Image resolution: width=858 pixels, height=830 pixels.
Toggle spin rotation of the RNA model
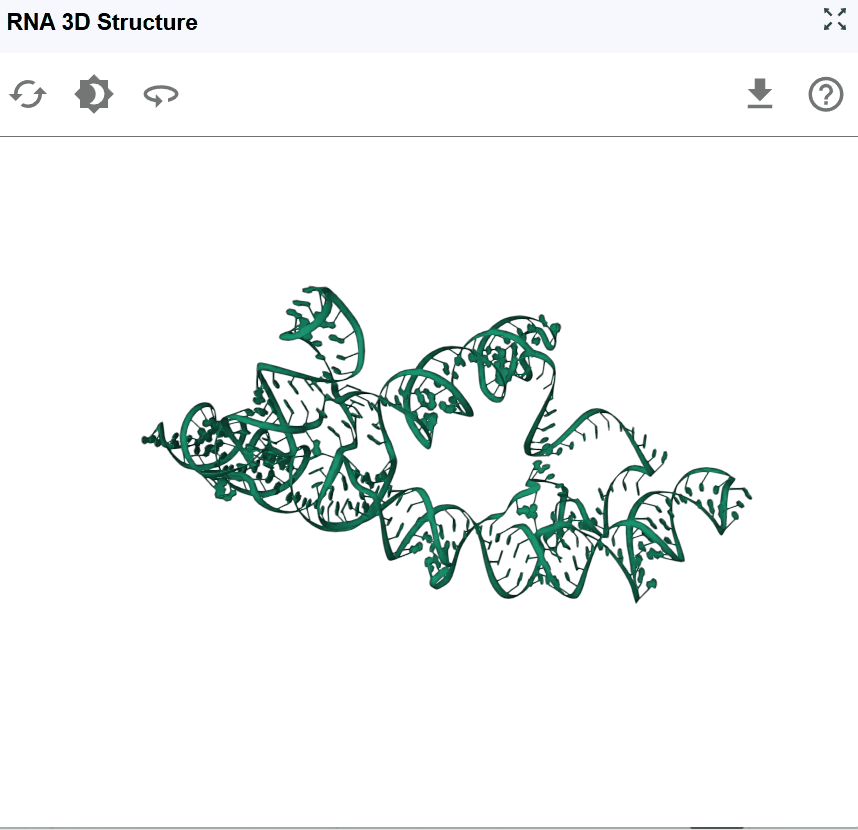[x=161, y=95]
